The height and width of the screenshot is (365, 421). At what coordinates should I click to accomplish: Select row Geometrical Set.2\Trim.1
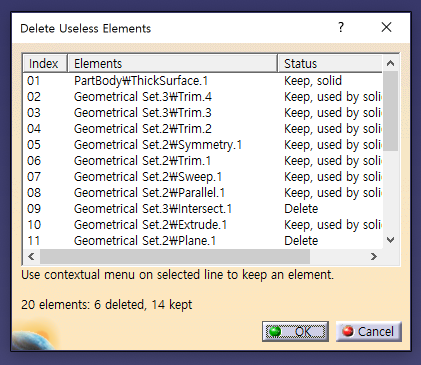pyautogui.click(x=203, y=161)
